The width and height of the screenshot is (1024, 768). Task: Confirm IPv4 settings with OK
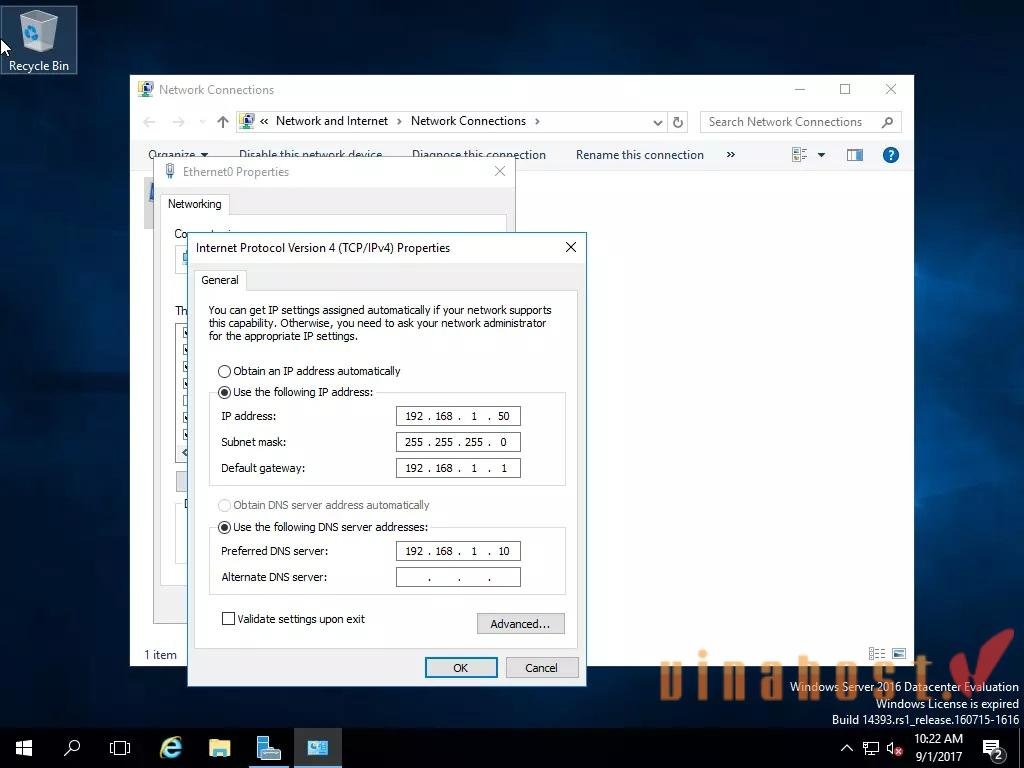pos(461,667)
